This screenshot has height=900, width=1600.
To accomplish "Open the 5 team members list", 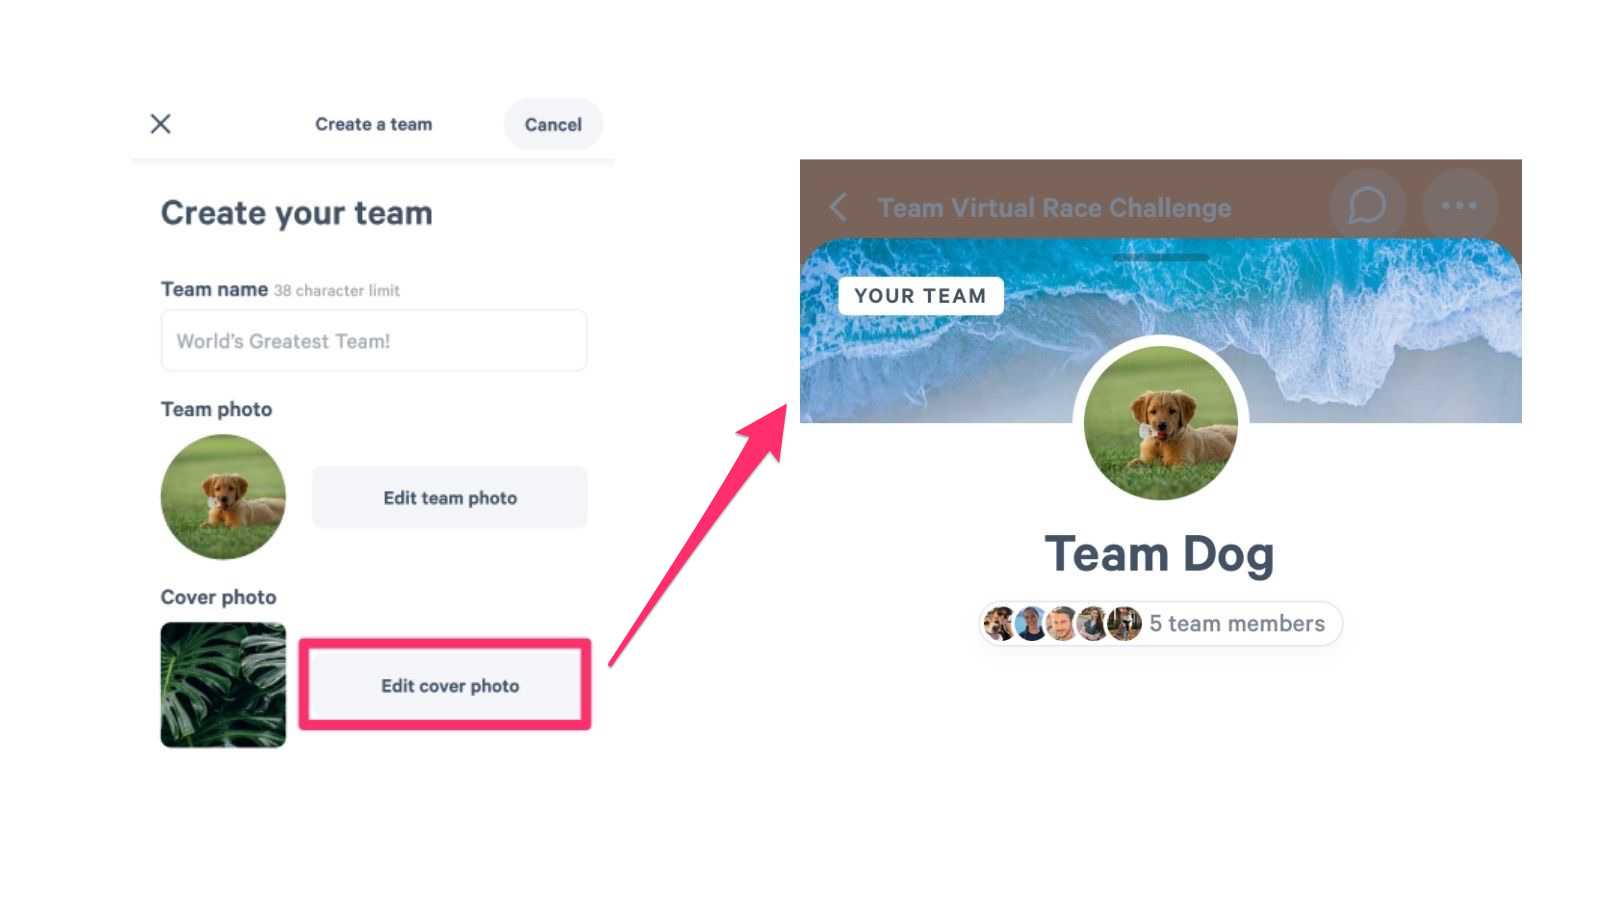I will 1160,623.
